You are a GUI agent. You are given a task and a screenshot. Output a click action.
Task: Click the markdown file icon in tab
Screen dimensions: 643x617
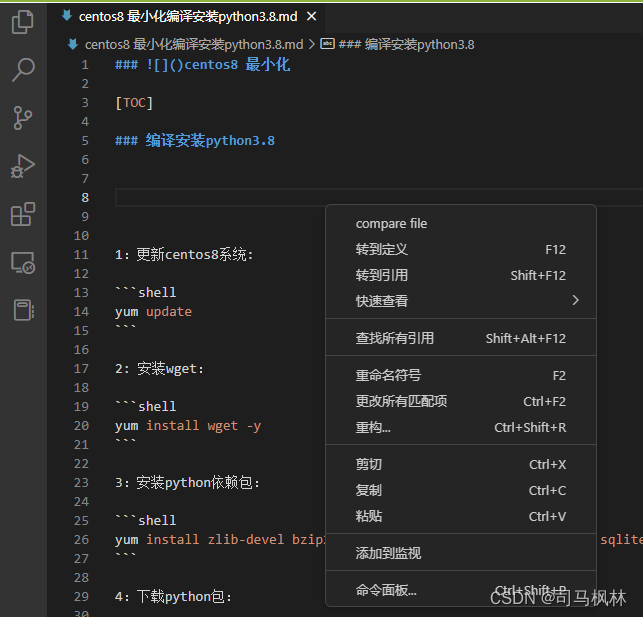coord(66,16)
